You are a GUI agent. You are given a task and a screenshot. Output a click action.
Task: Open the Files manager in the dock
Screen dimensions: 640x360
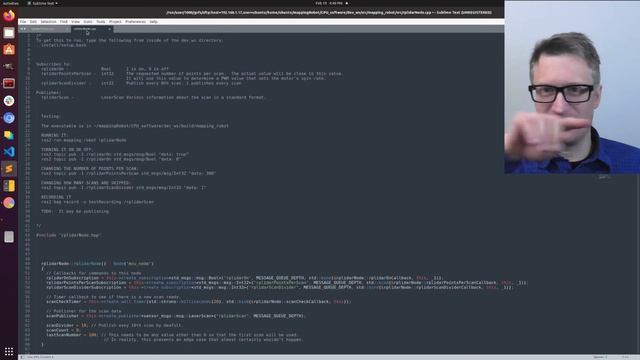coord(9,33)
